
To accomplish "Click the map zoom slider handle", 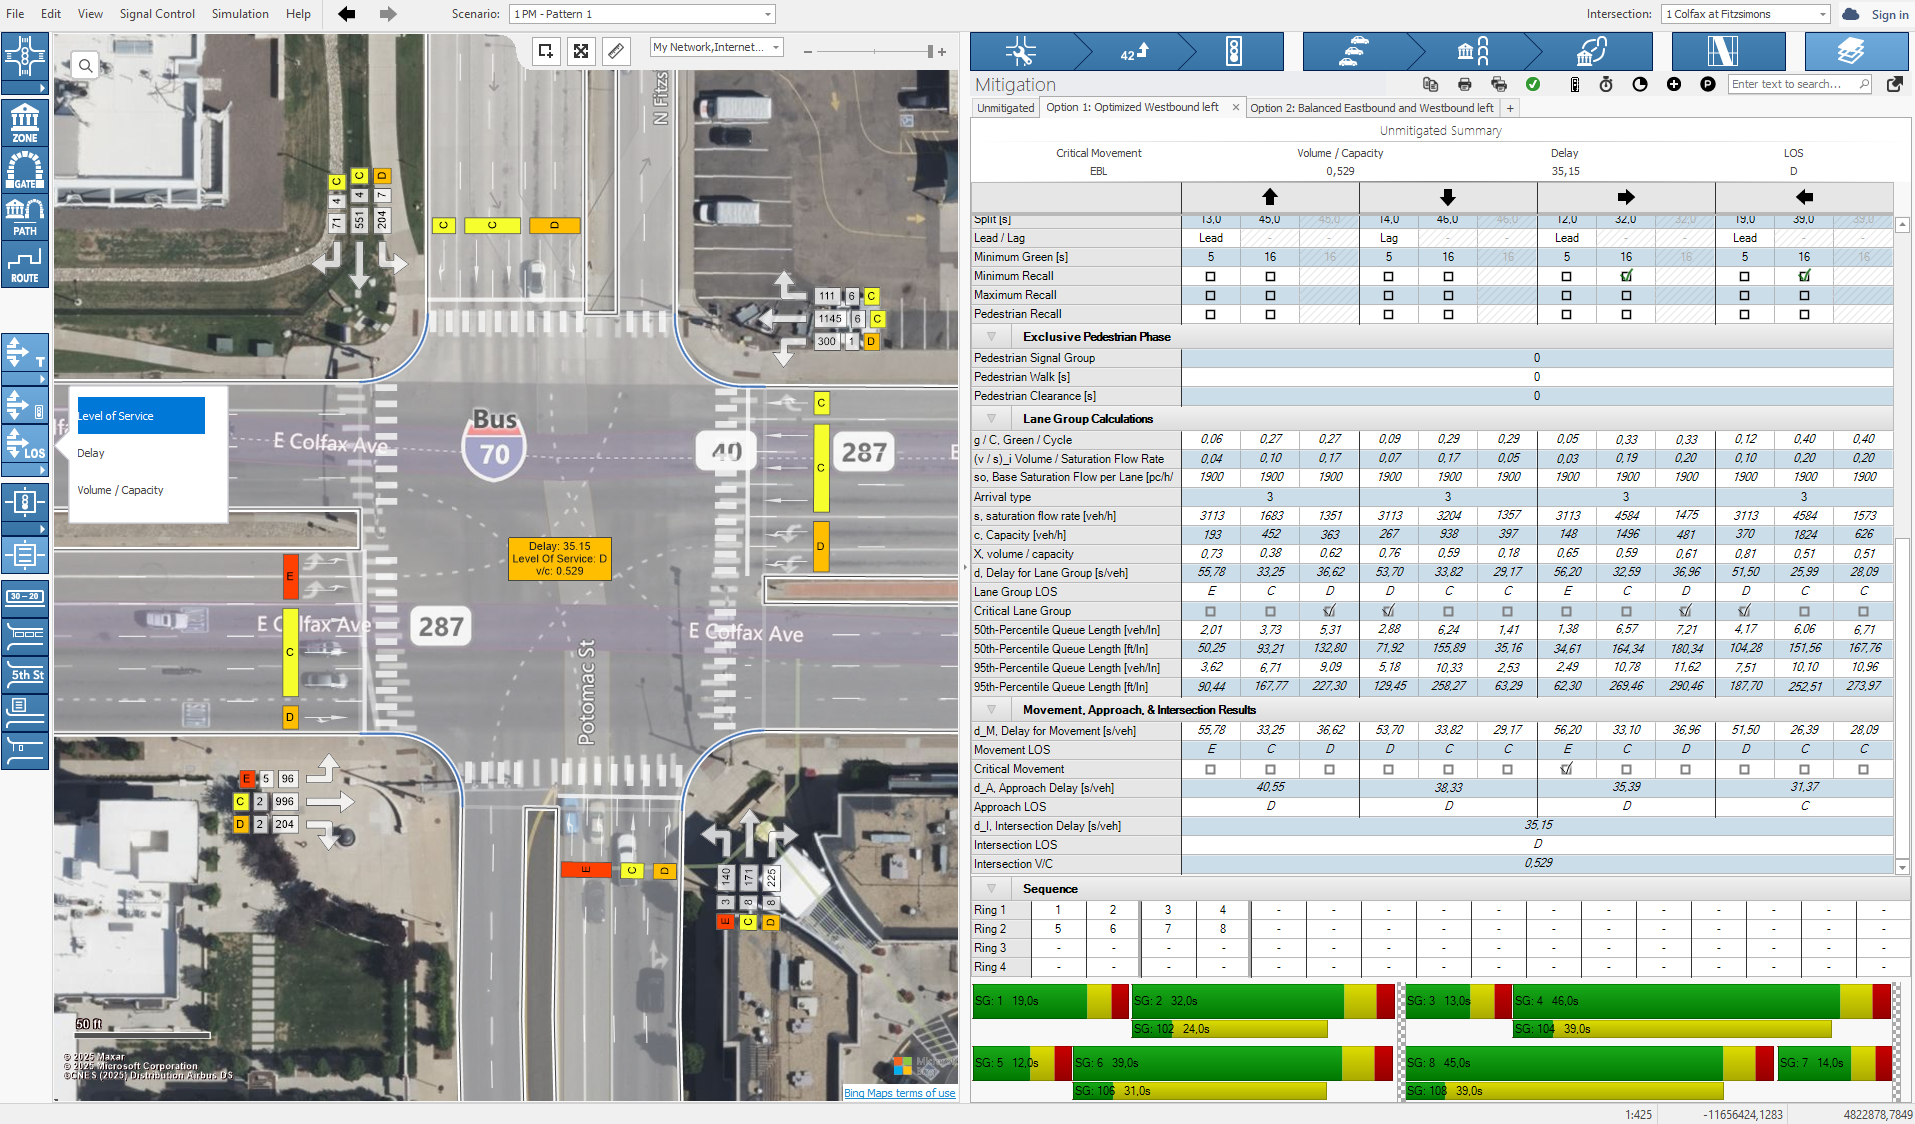I will coord(930,51).
